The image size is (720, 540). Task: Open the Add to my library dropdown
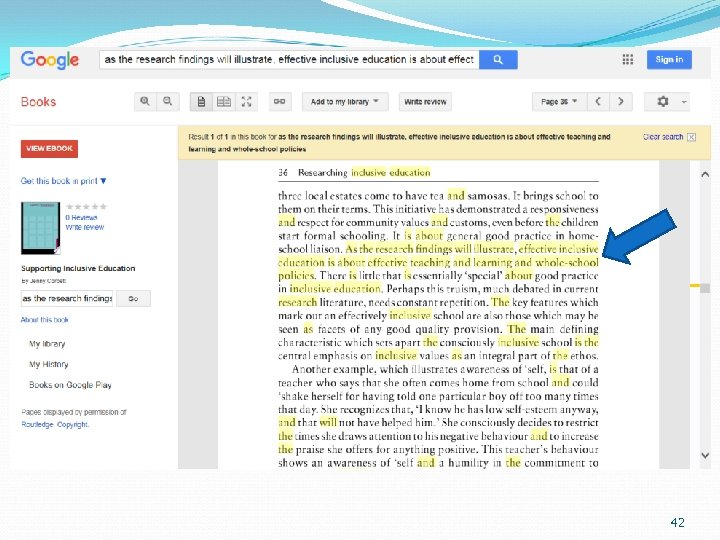point(345,101)
